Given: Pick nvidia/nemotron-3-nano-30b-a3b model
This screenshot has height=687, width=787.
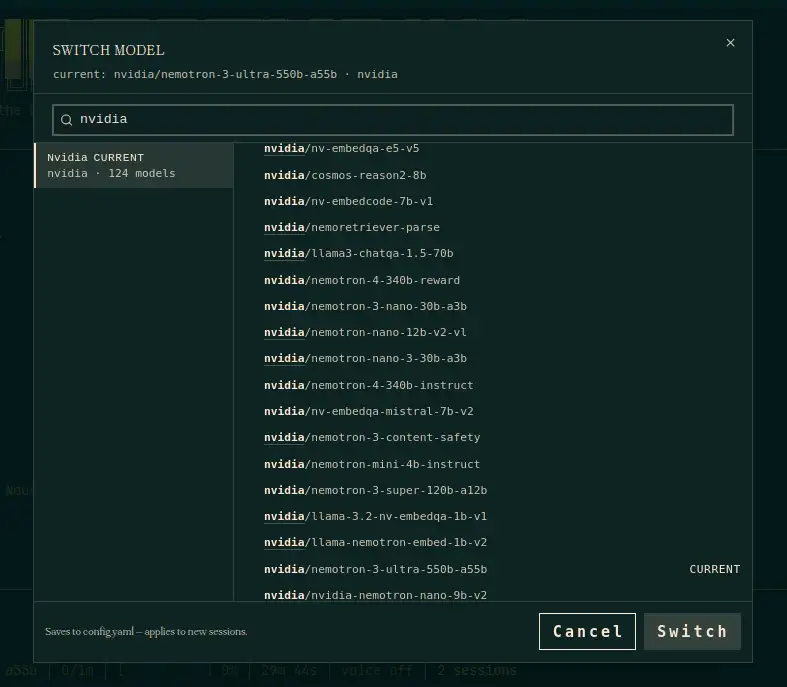Looking at the screenshot, I should tap(494, 306).
